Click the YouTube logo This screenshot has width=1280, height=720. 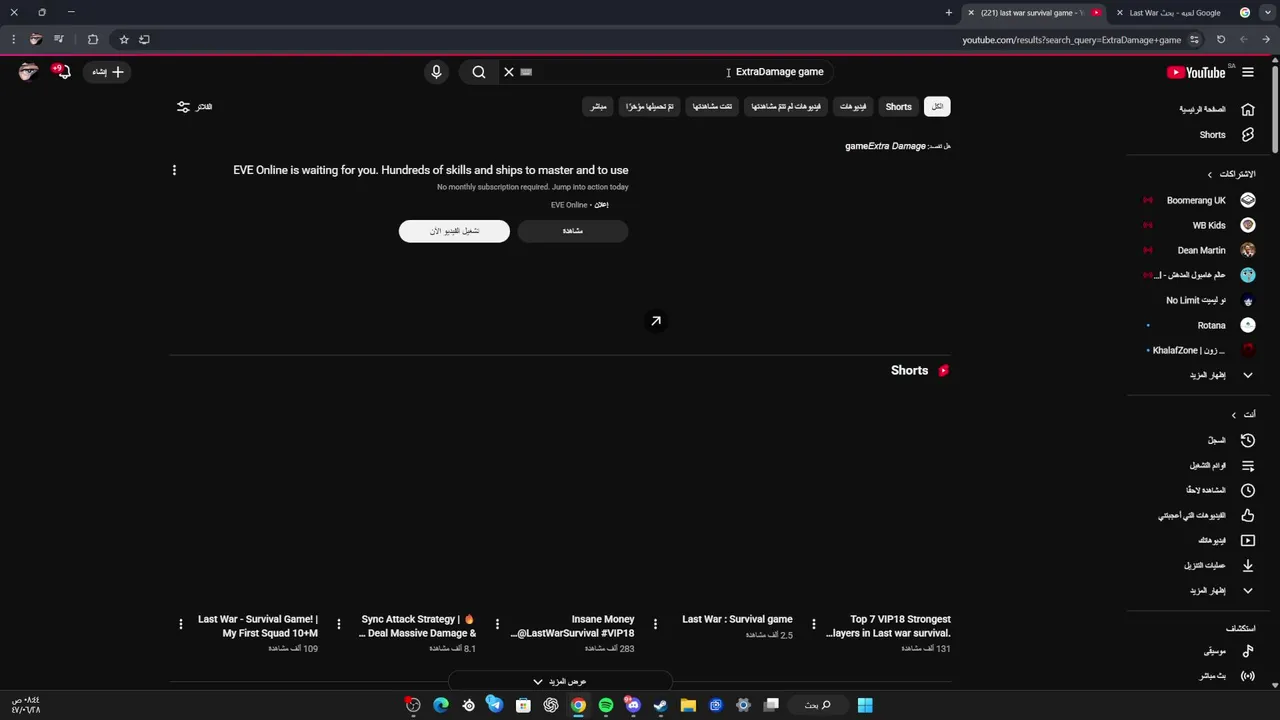[x=1197, y=72]
